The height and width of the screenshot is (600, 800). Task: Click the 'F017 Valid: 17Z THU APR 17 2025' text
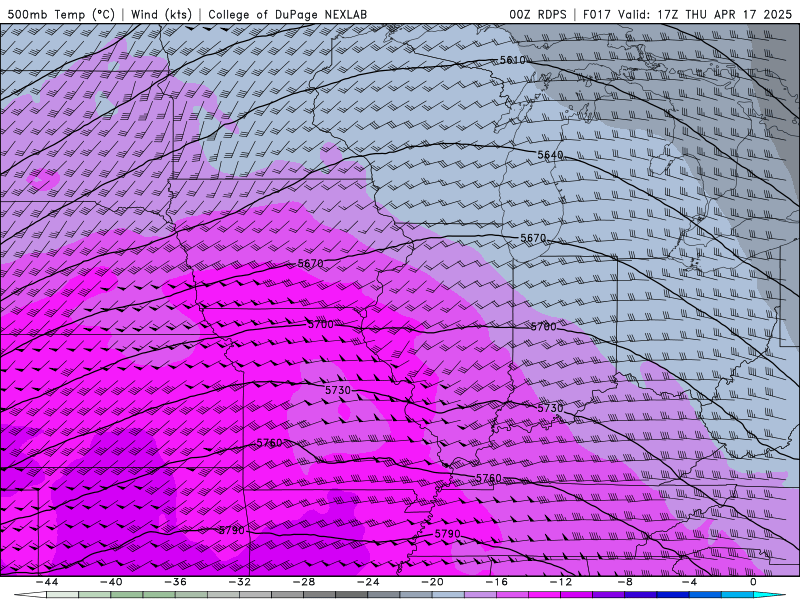(x=687, y=14)
